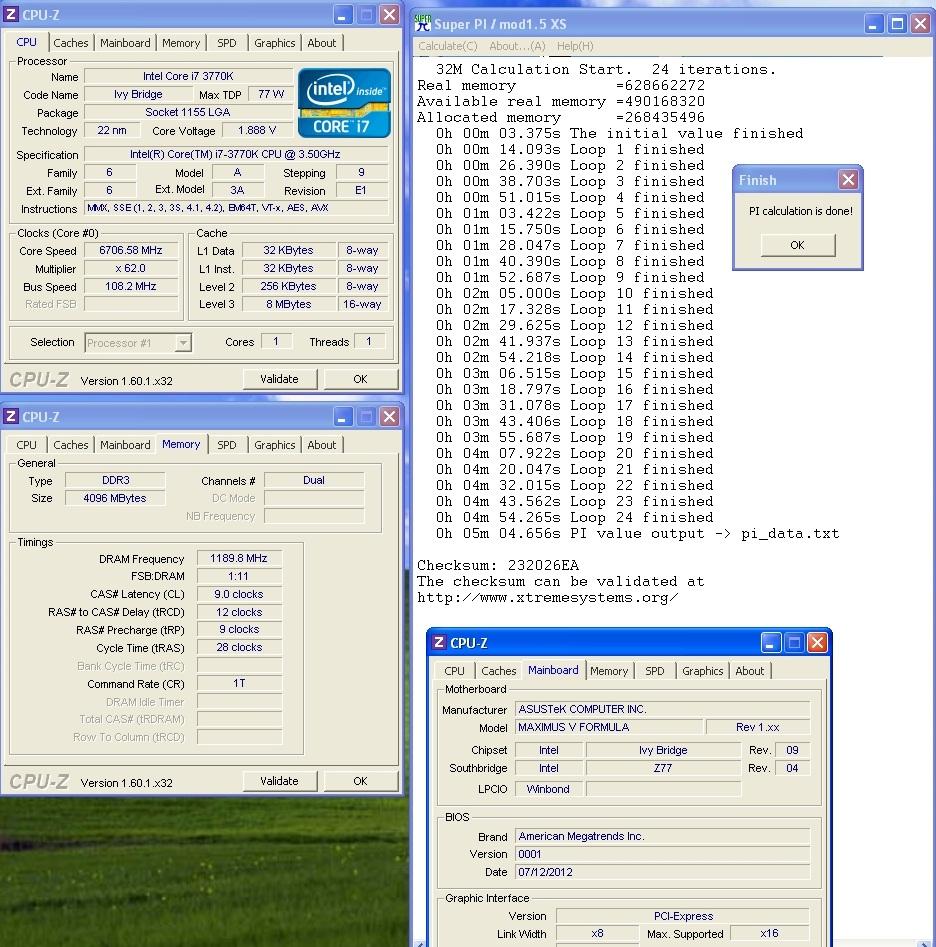Minimize the top CPU-Z window
Screen dimensions: 936x947
coord(342,14)
